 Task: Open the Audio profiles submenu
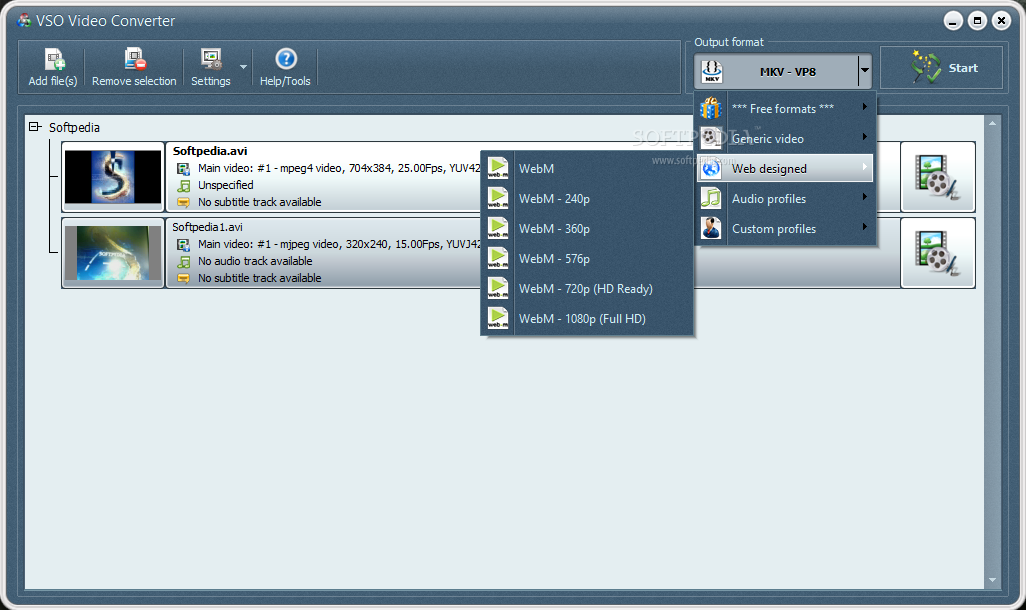click(x=785, y=199)
